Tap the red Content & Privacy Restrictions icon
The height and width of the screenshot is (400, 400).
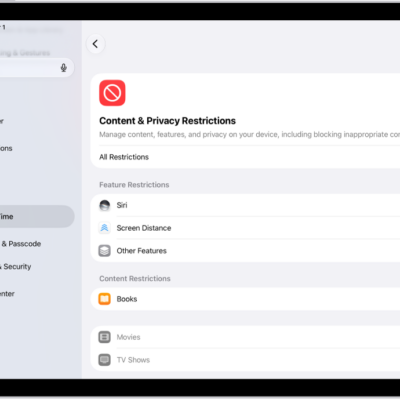pyautogui.click(x=112, y=93)
